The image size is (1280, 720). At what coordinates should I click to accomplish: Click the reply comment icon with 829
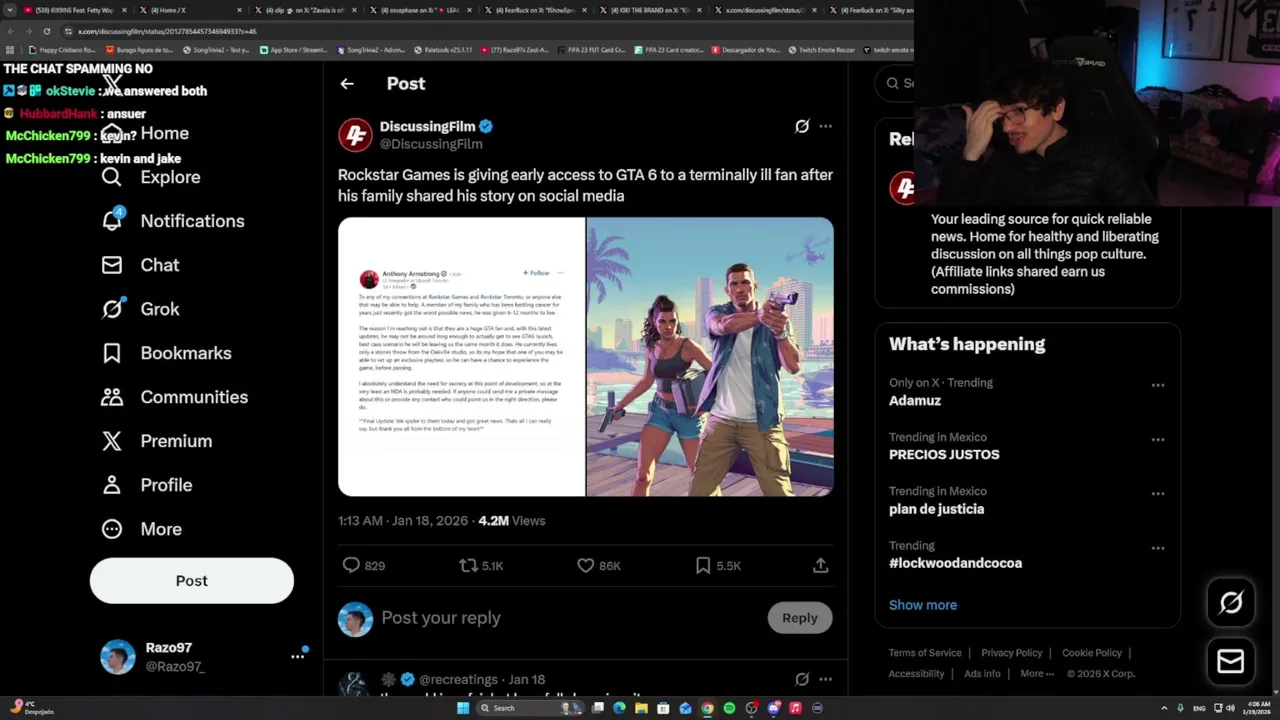pyautogui.click(x=364, y=565)
